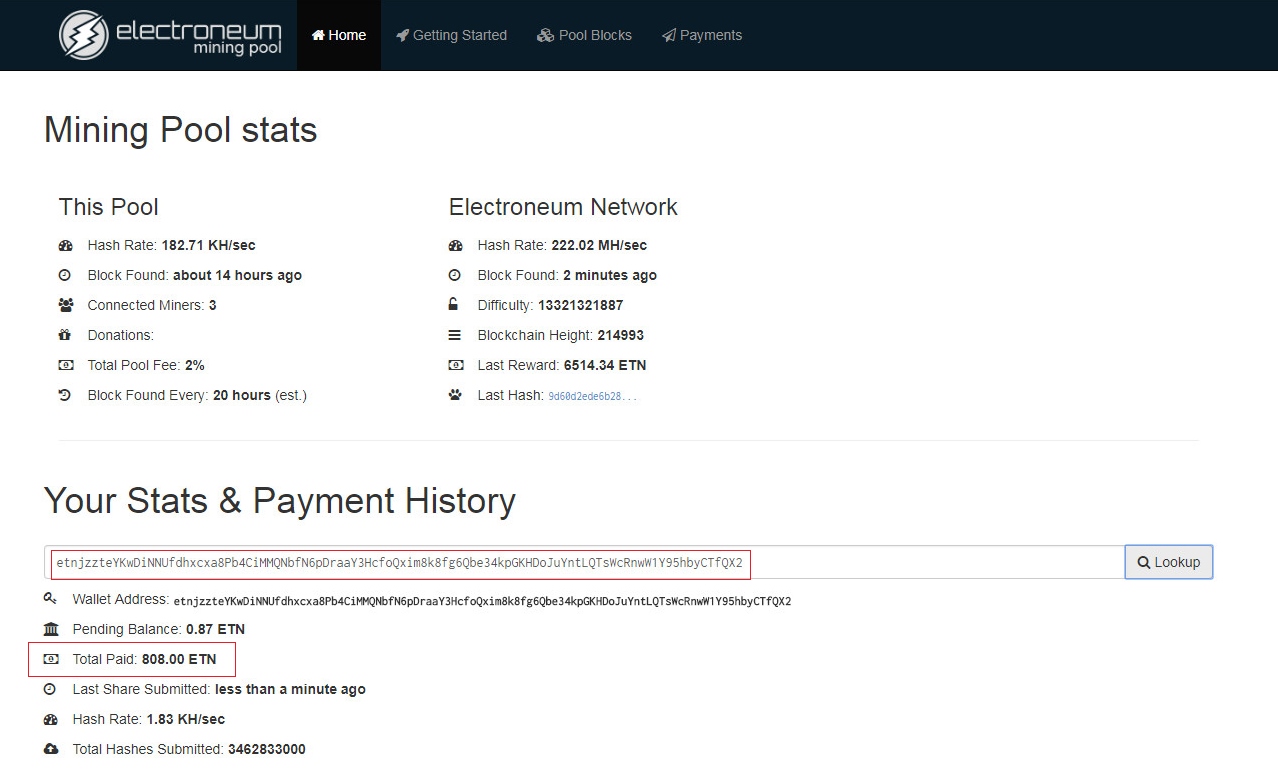Open the Payments tab

[702, 35]
